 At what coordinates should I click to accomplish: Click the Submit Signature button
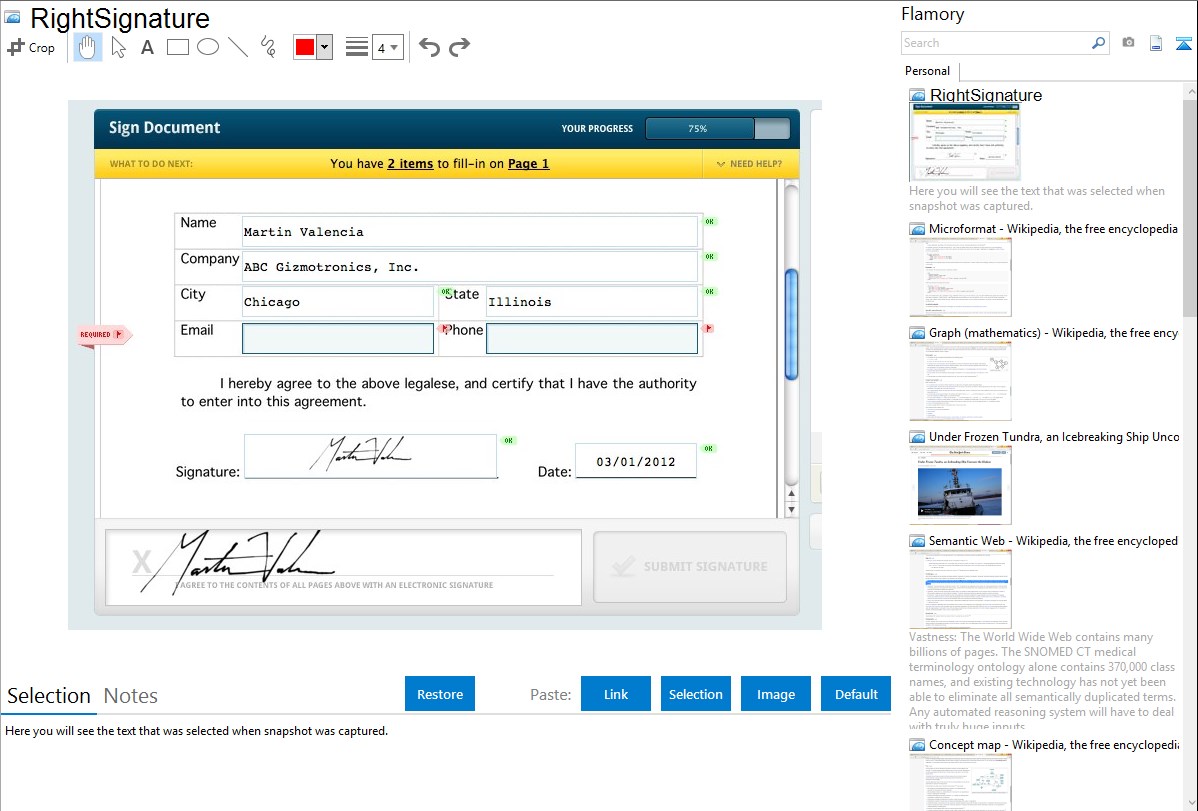690,566
